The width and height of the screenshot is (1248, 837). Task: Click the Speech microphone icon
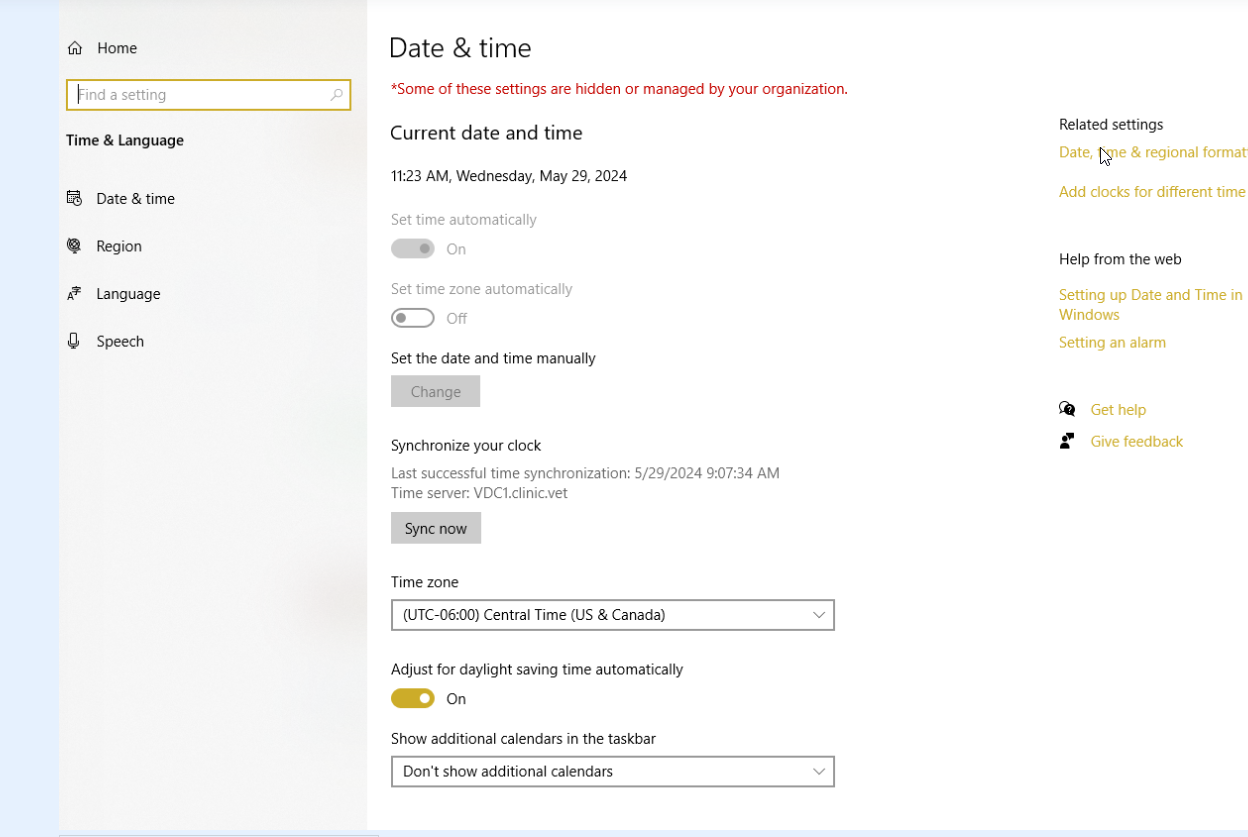74,341
